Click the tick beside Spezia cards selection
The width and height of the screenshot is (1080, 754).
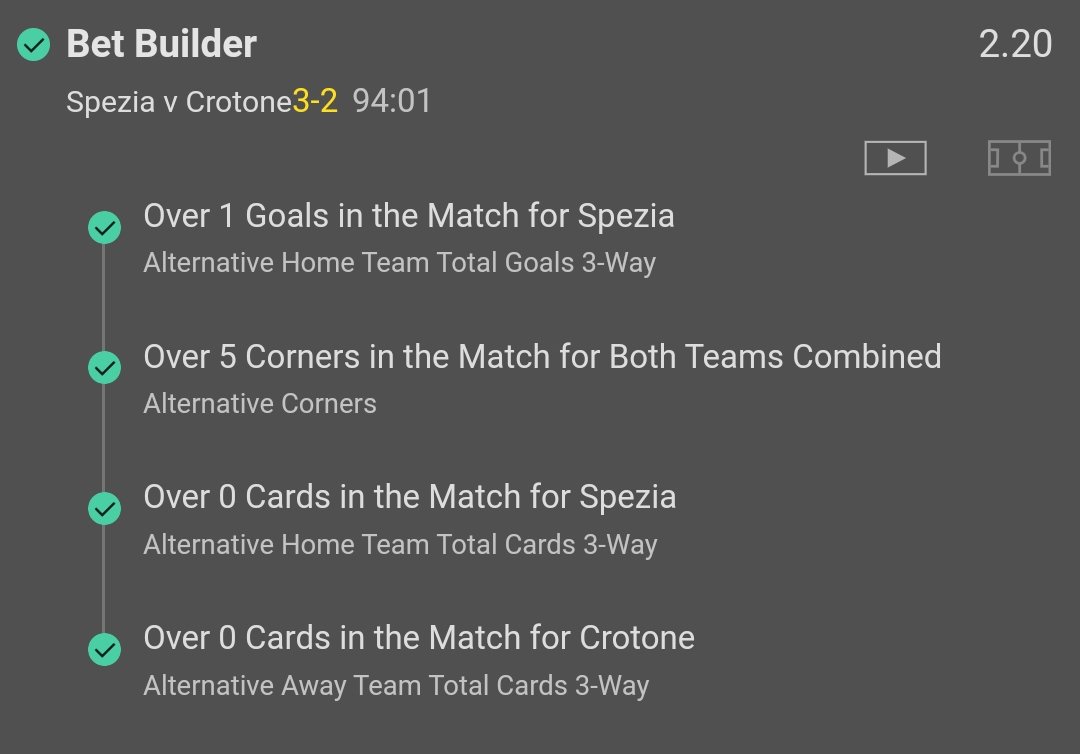(104, 509)
